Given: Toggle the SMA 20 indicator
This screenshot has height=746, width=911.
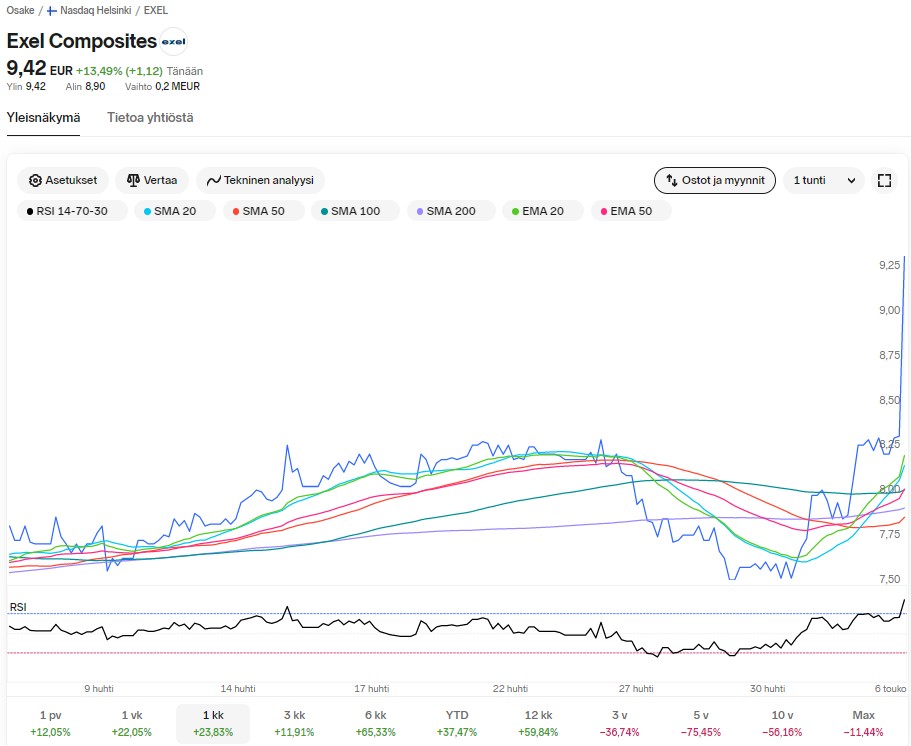Looking at the screenshot, I should (175, 211).
